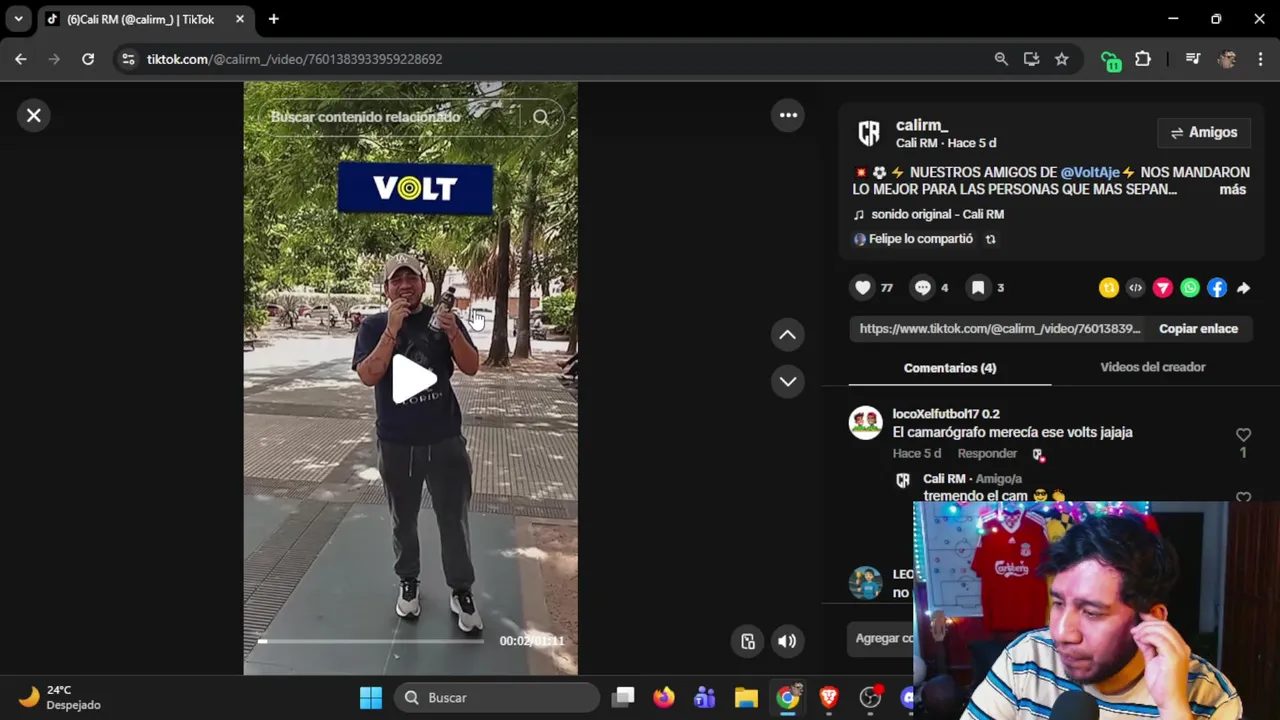Open the Extensions puzzle-piece menu
The image size is (1280, 720).
tap(1143, 59)
